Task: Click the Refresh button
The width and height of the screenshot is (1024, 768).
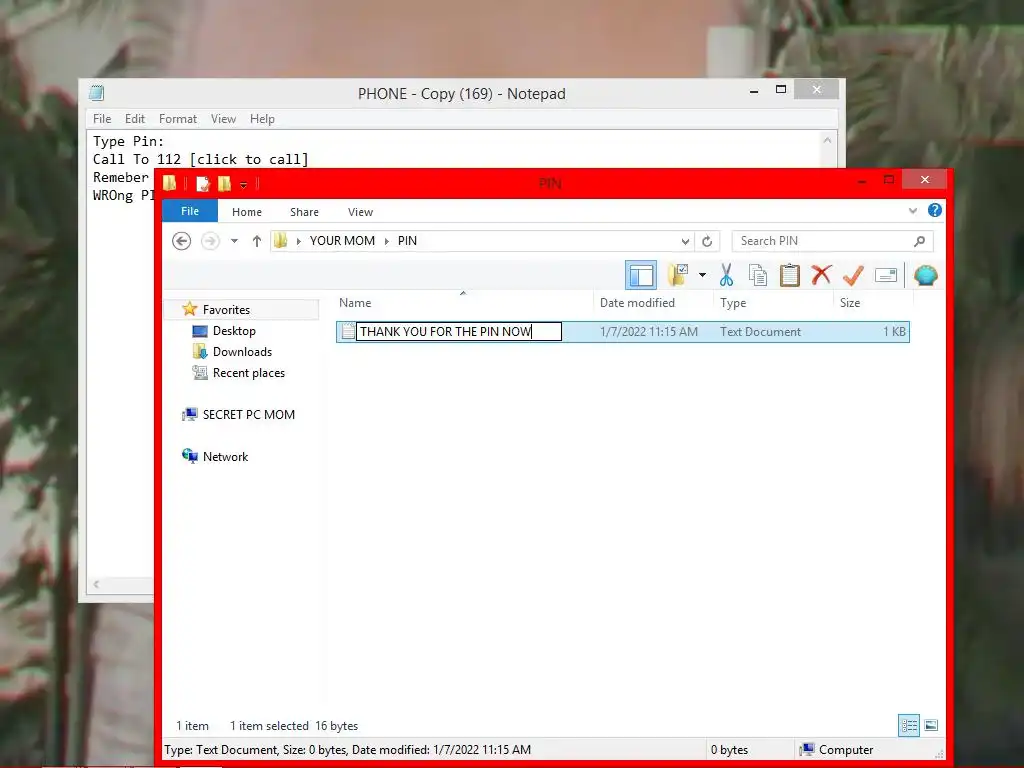Action: point(707,241)
